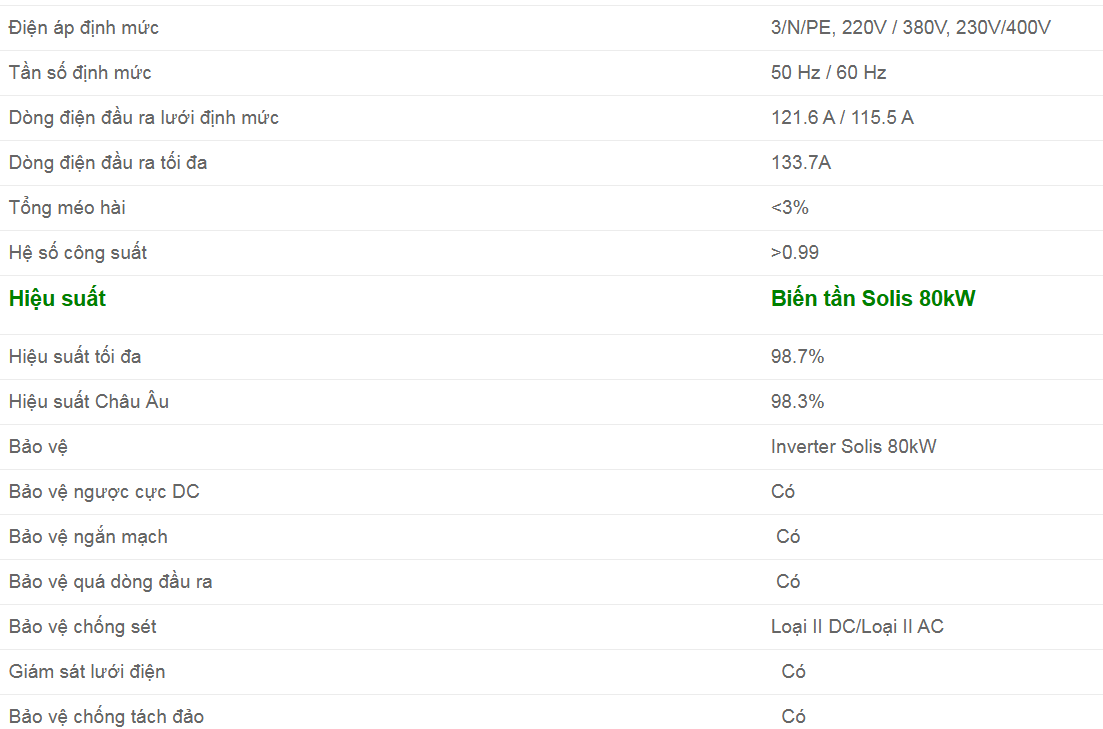Click the "Tần số định mức" label
Viewport: 1103px width, 729px height.
(x=80, y=73)
